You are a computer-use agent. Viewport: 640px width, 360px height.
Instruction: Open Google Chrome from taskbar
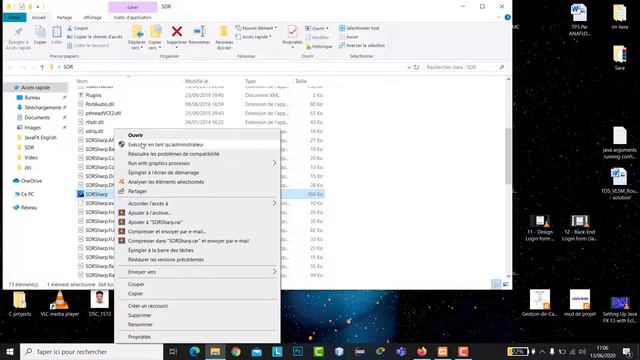(236, 351)
